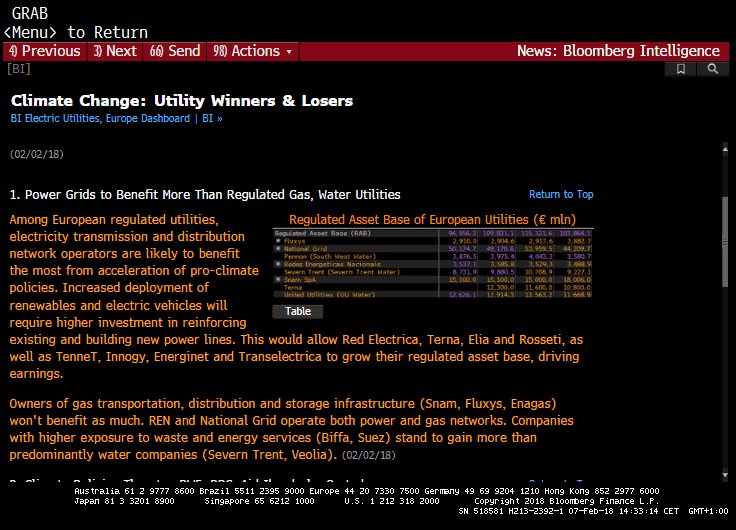Click section heading Power Grids to Benefit More

click(205, 194)
